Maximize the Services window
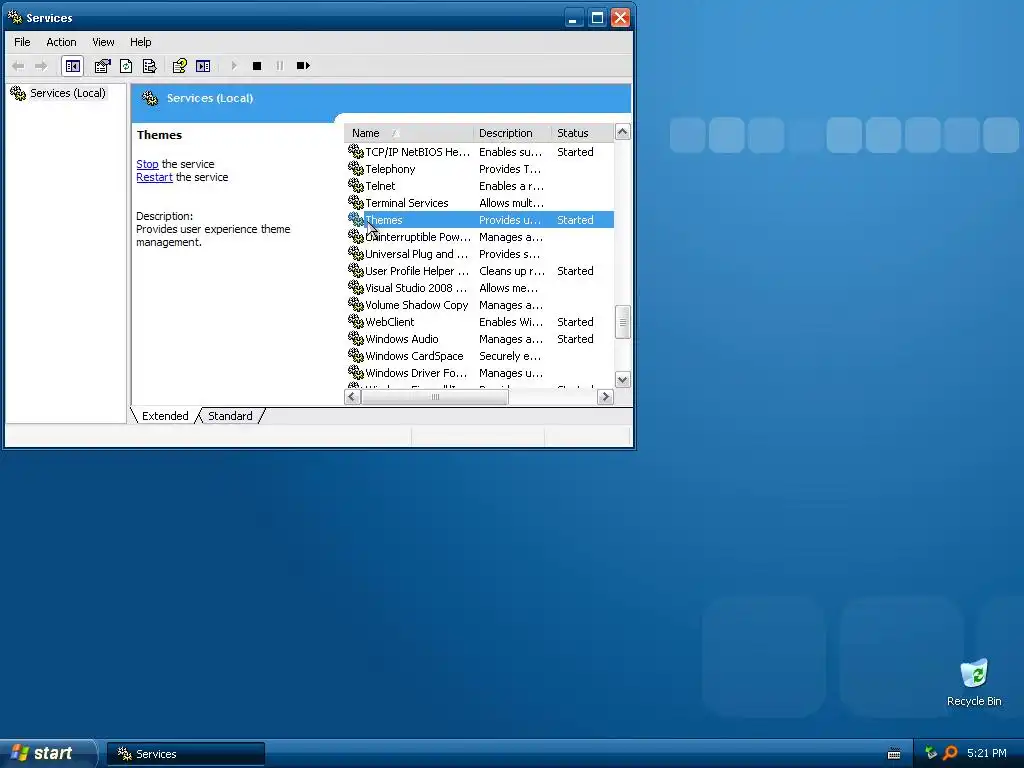1024x768 pixels. click(597, 18)
